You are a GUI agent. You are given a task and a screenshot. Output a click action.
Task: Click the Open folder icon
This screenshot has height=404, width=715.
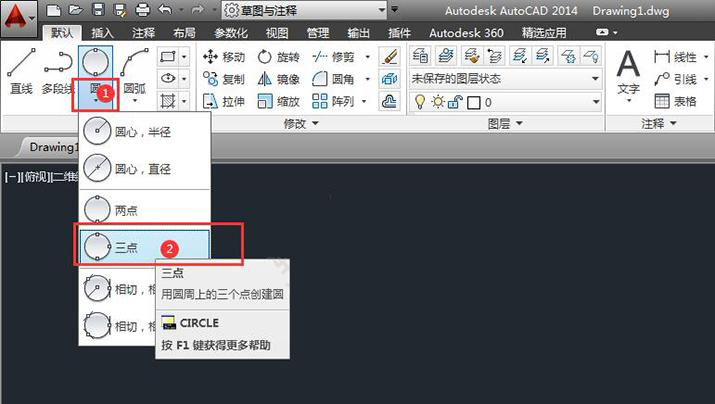click(x=76, y=10)
